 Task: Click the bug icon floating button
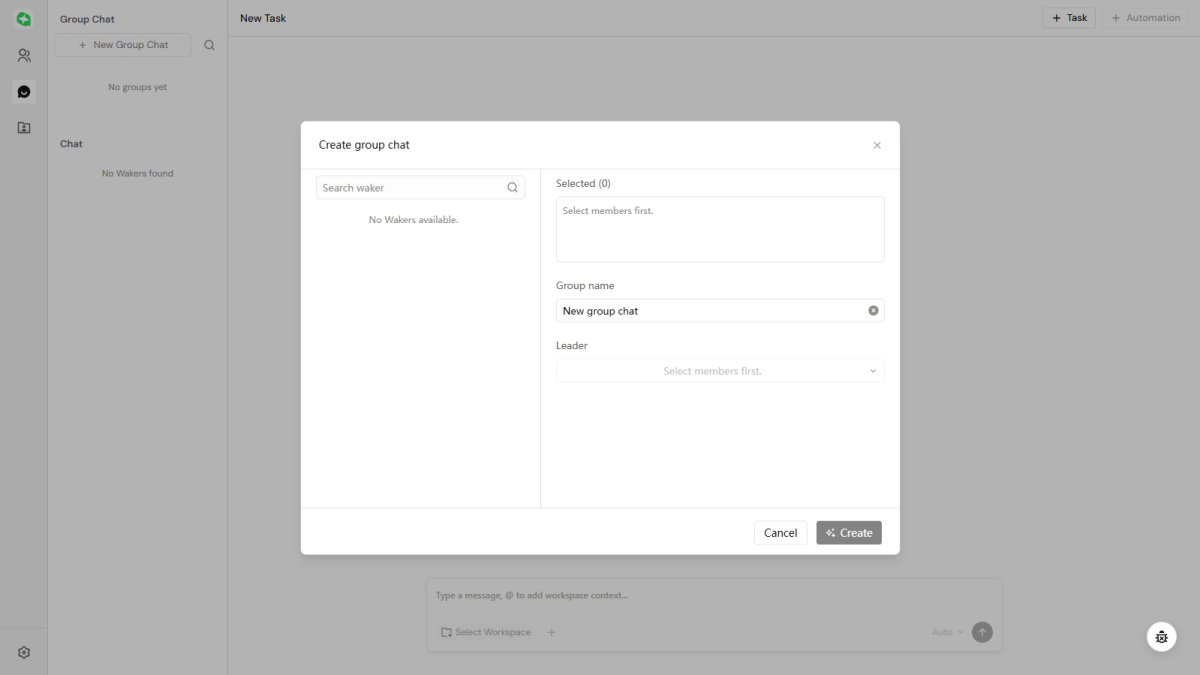tap(1161, 637)
